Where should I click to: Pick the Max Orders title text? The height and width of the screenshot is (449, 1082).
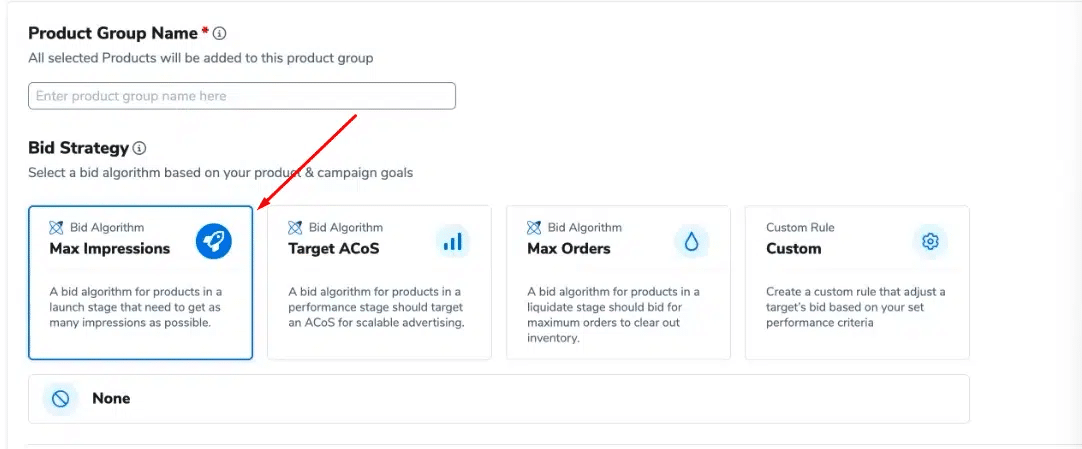click(x=568, y=248)
